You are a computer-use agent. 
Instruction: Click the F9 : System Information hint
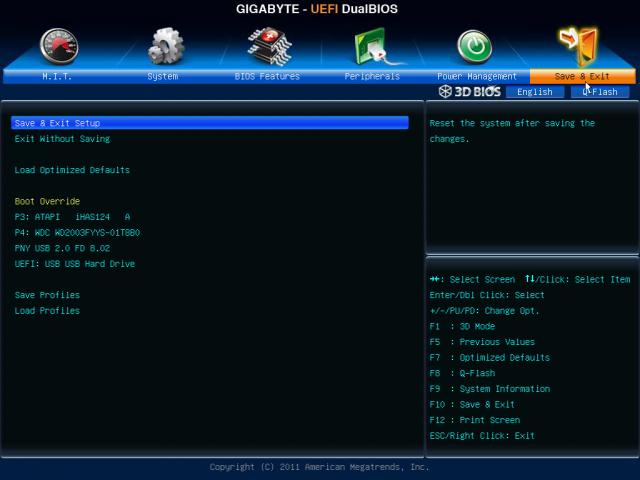pos(489,389)
